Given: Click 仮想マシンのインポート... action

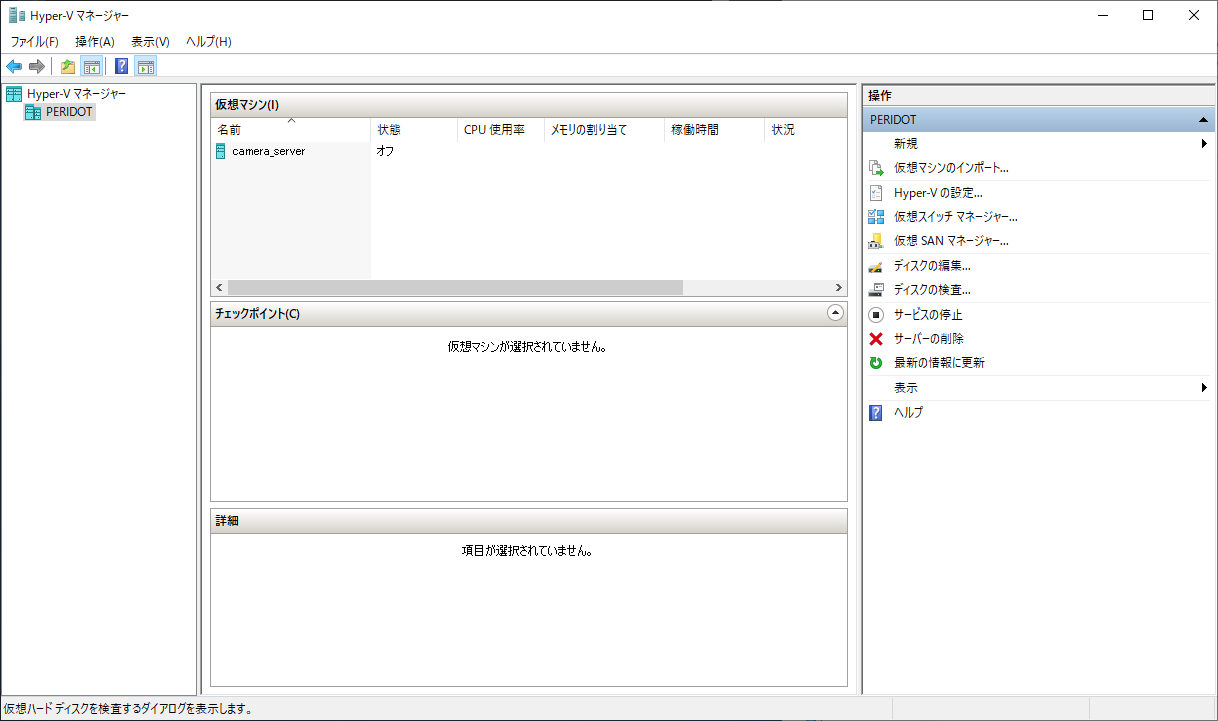Looking at the screenshot, I should (951, 168).
